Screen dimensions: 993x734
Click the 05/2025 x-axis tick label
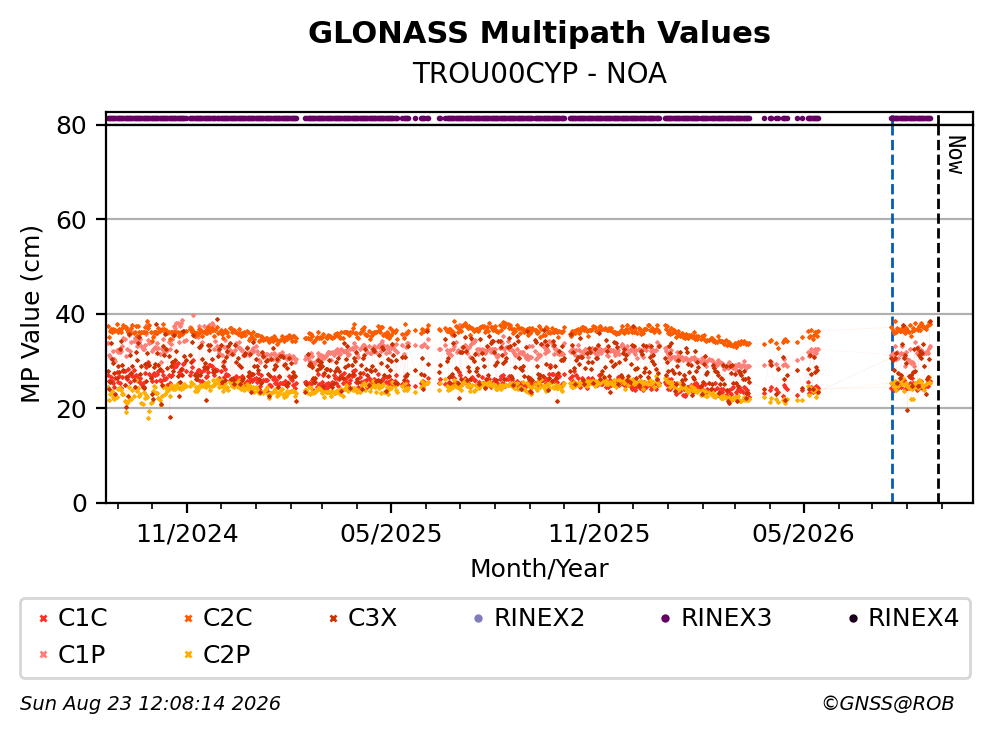[391, 534]
